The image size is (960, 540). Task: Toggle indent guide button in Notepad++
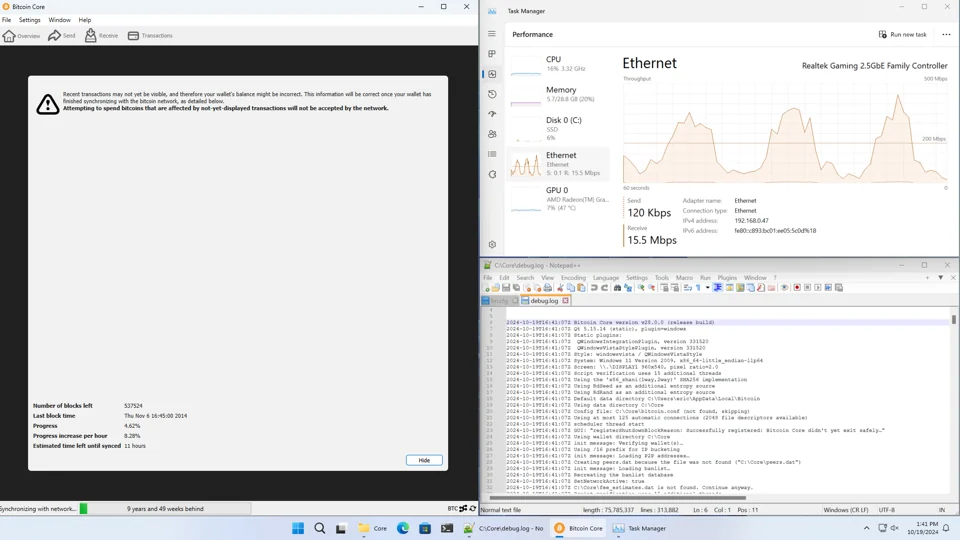(718, 288)
